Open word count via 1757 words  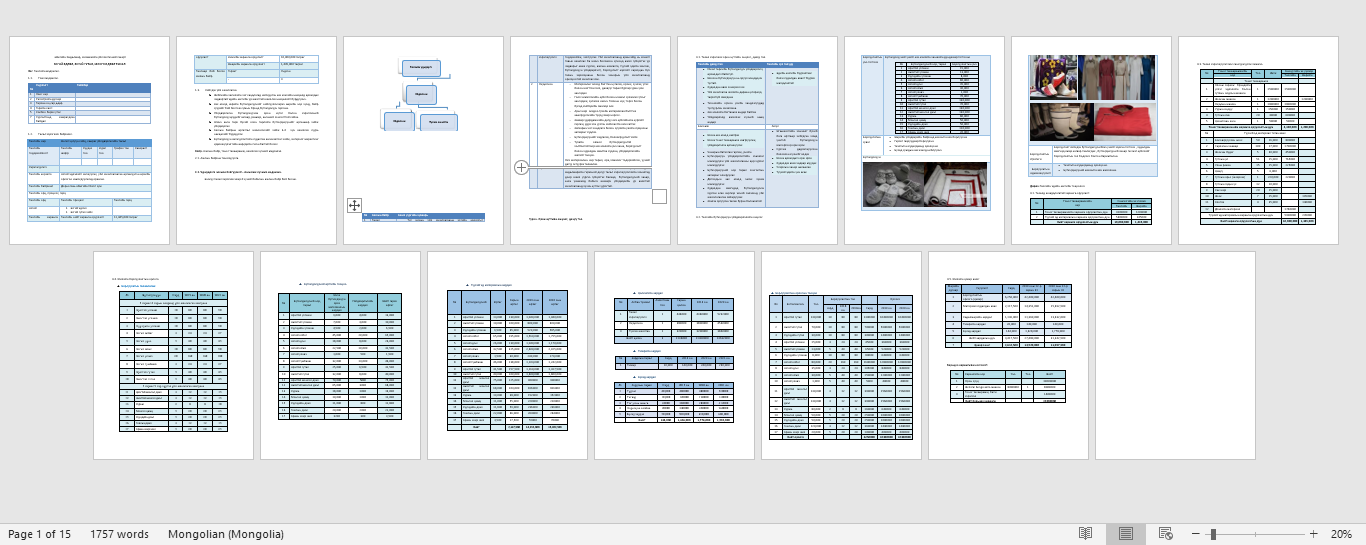point(119,534)
